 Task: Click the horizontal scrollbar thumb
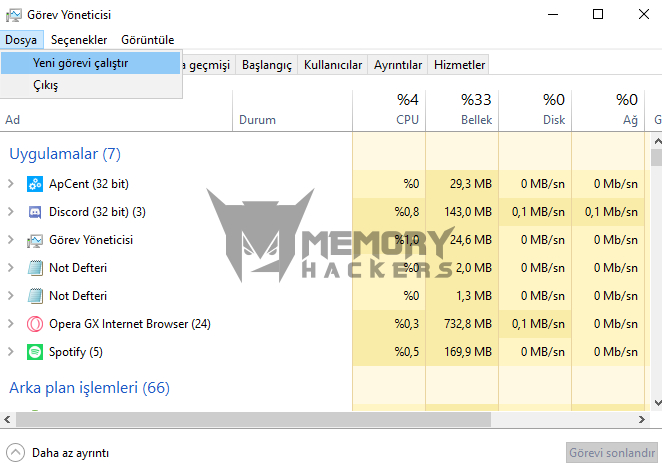point(253,419)
